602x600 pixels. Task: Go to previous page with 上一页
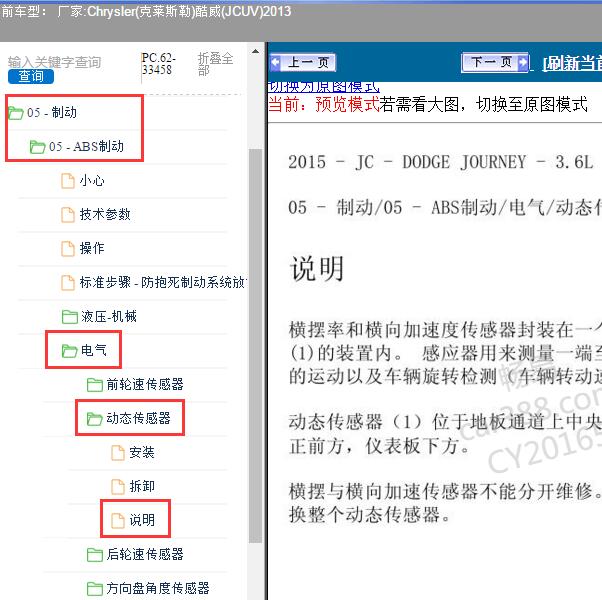[303, 62]
